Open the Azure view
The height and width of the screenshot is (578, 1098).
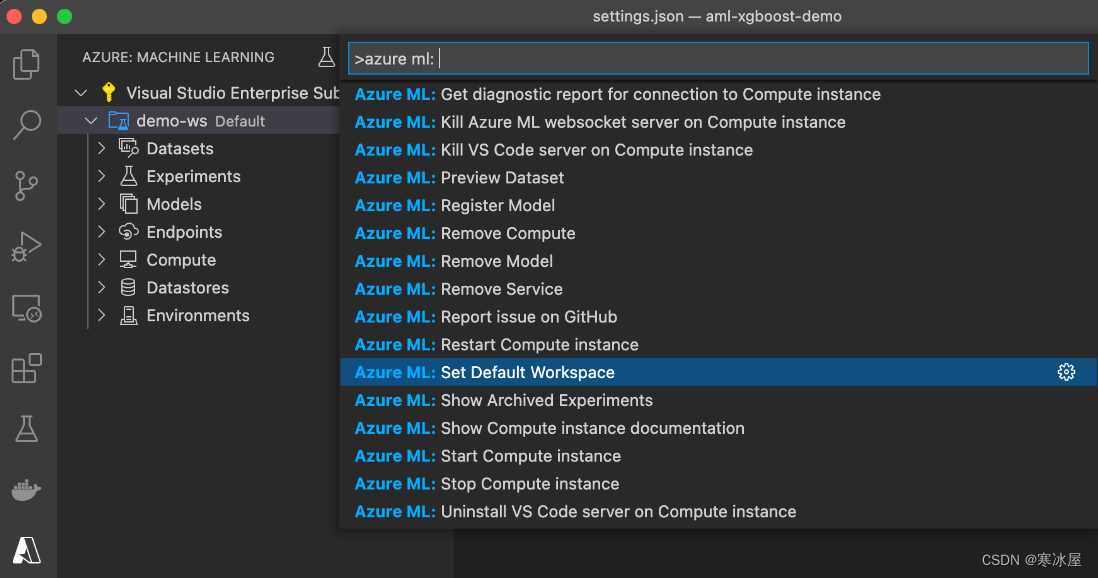[27, 550]
